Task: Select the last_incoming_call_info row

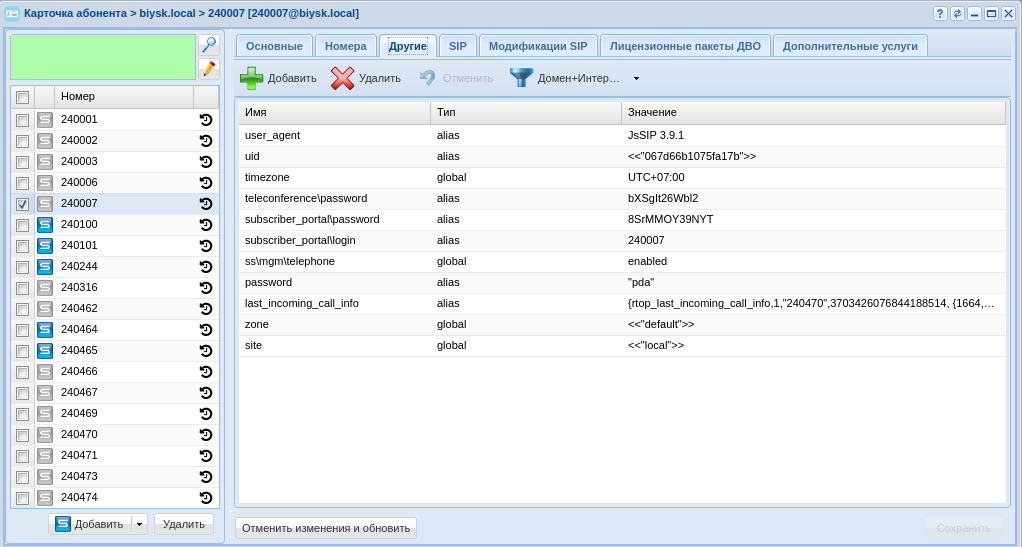Action: coord(622,303)
